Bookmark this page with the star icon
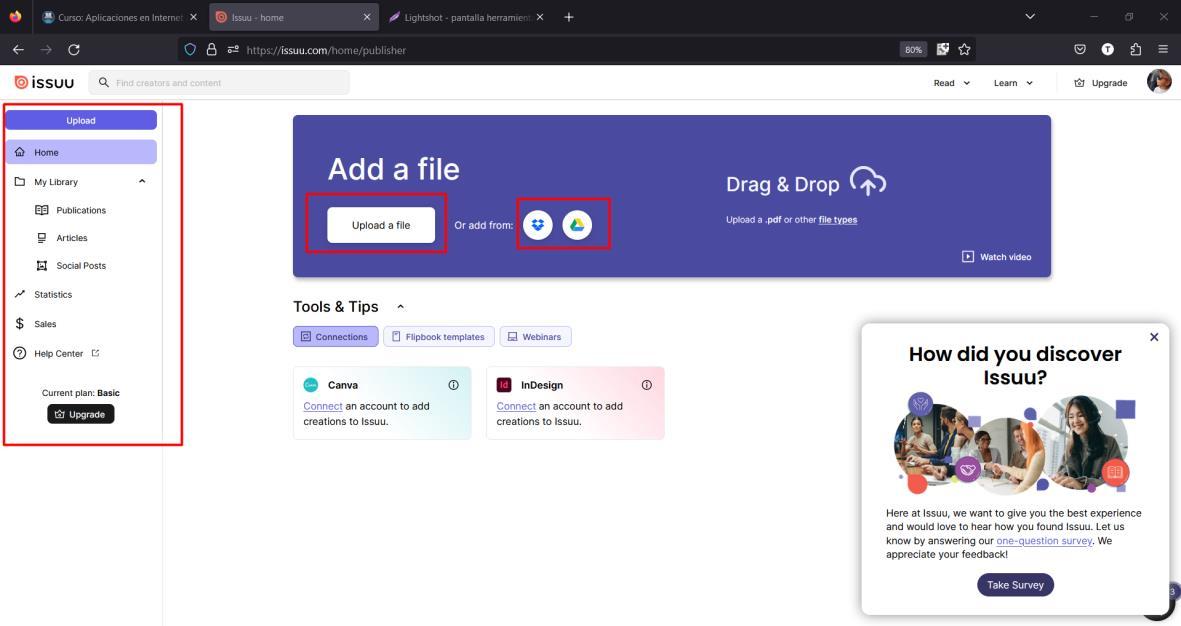The height and width of the screenshot is (626, 1181). (964, 50)
